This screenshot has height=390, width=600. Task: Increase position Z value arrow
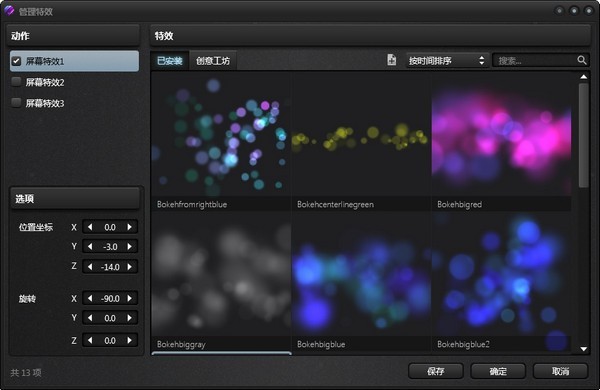pyautogui.click(x=130, y=266)
